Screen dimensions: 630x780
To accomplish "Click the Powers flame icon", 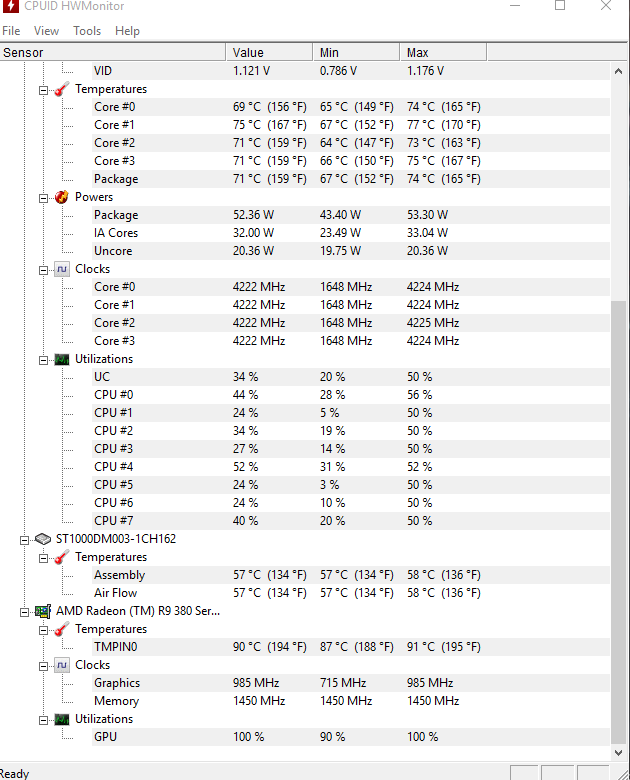I will pyautogui.click(x=61, y=197).
